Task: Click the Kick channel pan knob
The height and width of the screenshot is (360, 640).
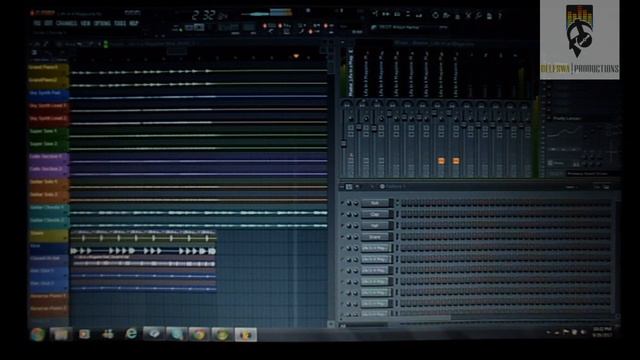Action: tap(349, 203)
